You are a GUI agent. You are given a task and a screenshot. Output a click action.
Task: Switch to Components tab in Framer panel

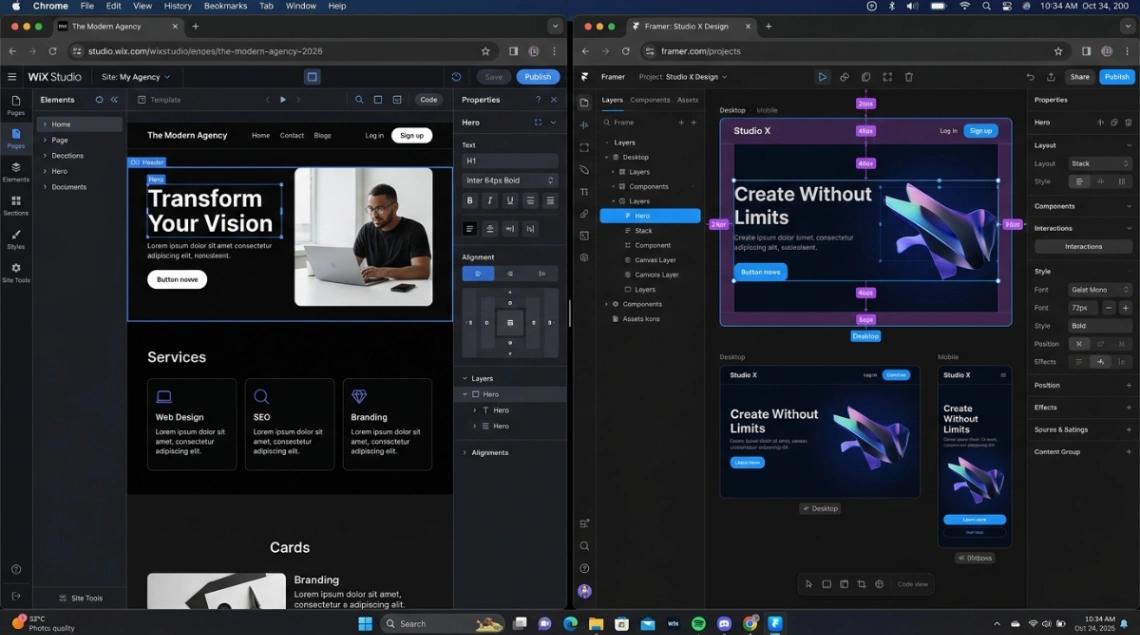click(x=650, y=100)
